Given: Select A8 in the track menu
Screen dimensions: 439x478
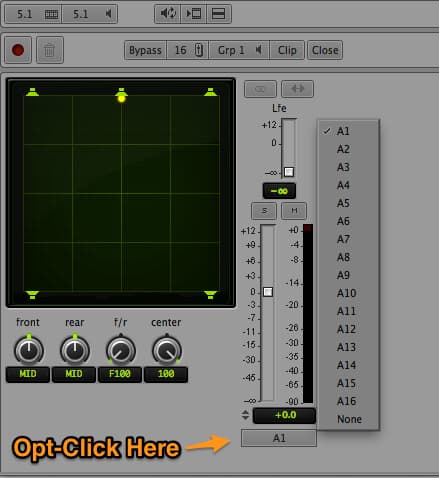Looking at the screenshot, I should coord(348,257).
